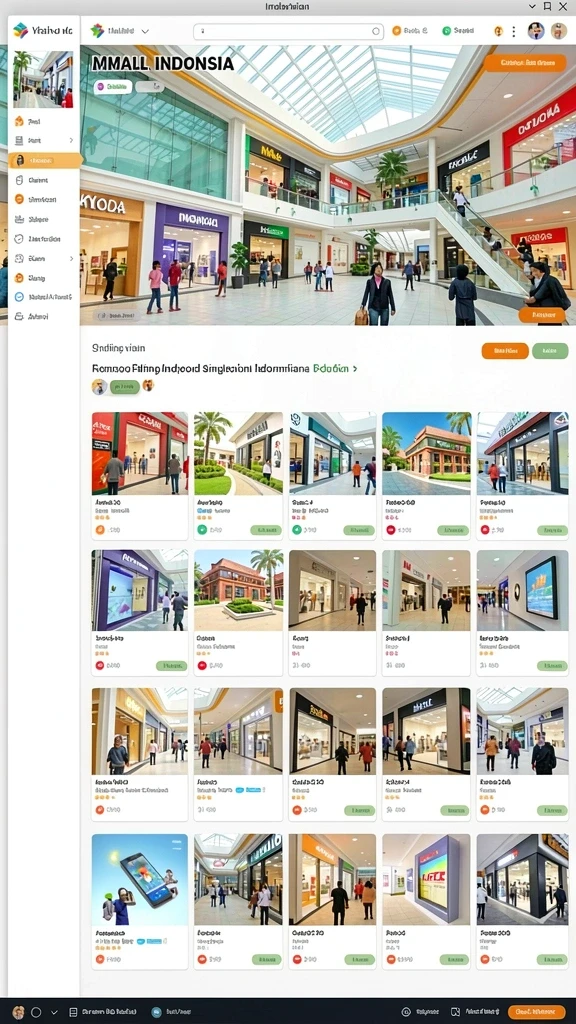Viewport: 576px width, 1024px height.
Task: Open the chevron in bottom taskbar left
Action: pyautogui.click(x=54, y=1012)
